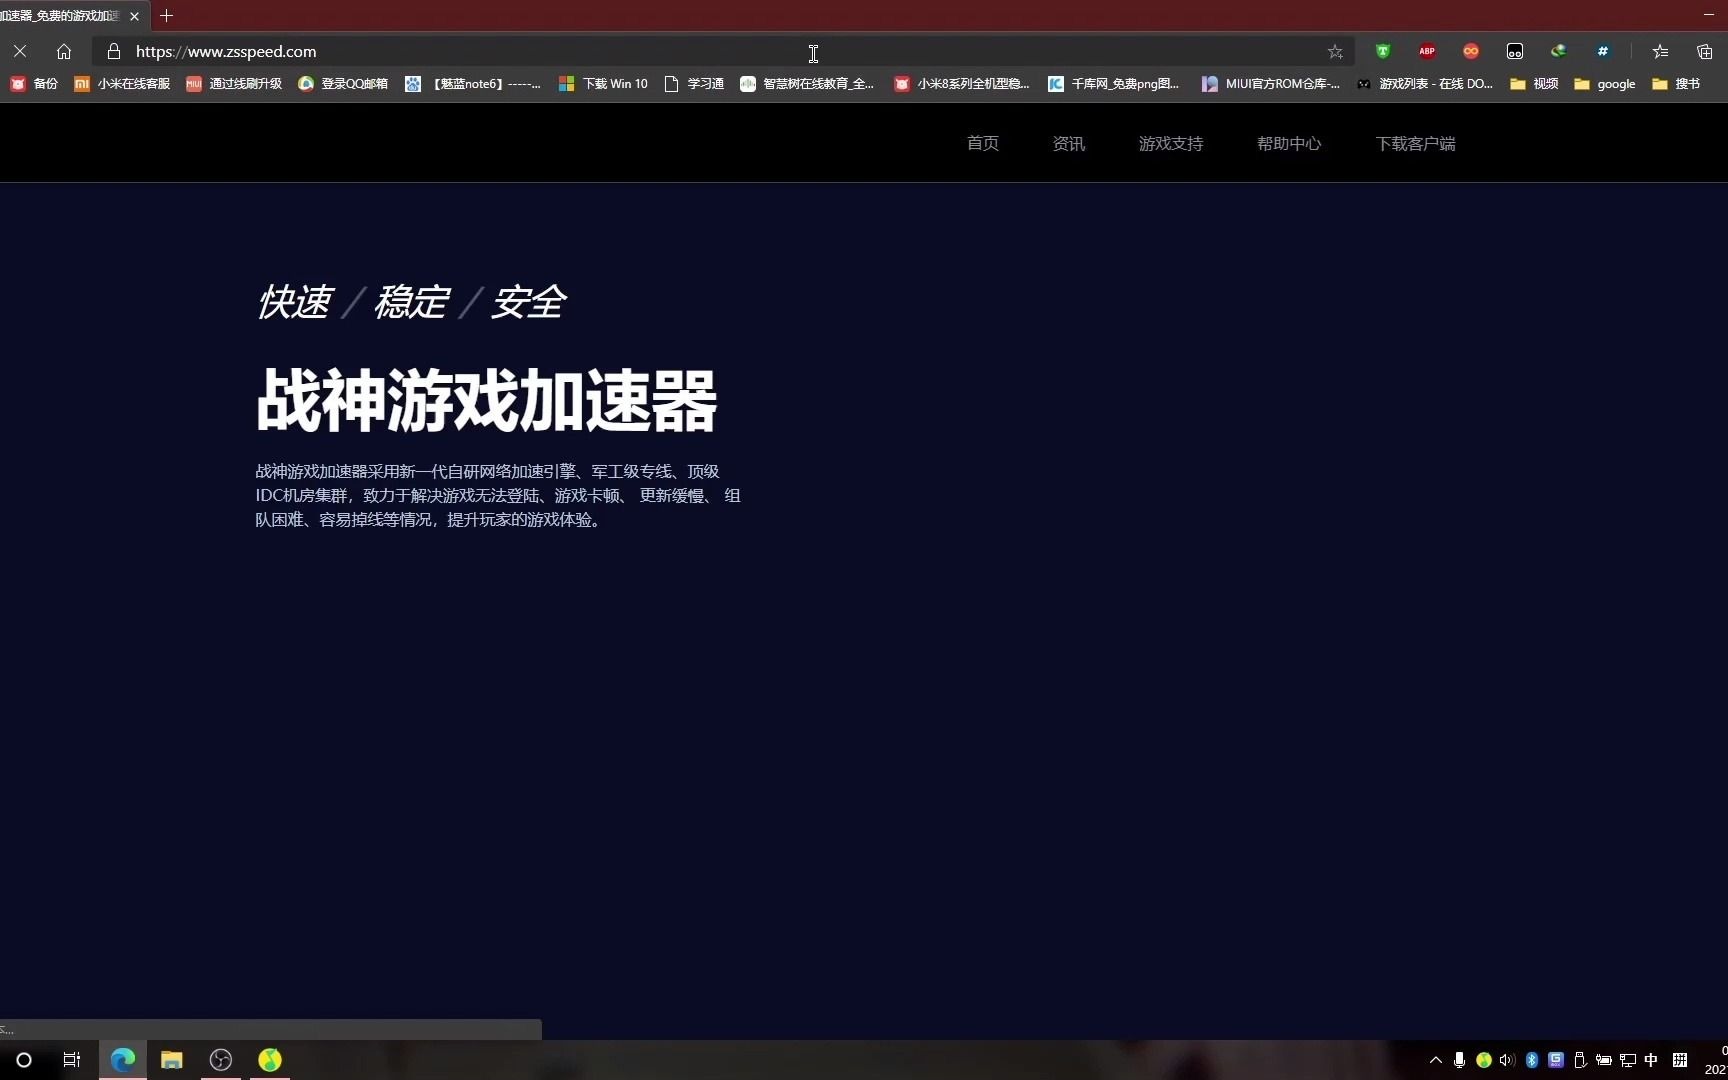Open the 学习通 bookmark
1728x1080 pixels.
(x=694, y=84)
